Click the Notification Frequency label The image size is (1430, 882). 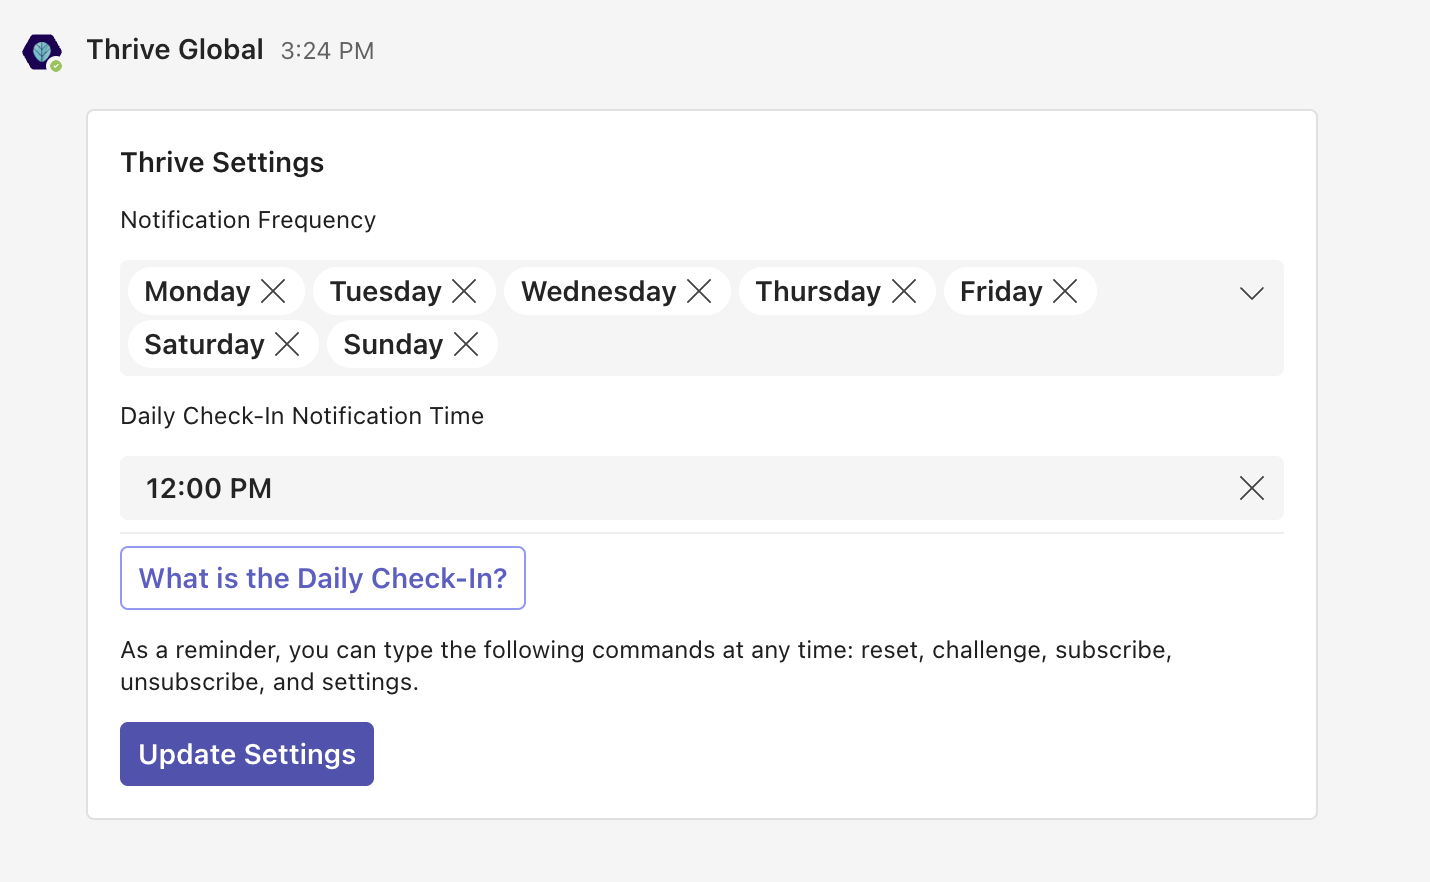tap(248, 220)
